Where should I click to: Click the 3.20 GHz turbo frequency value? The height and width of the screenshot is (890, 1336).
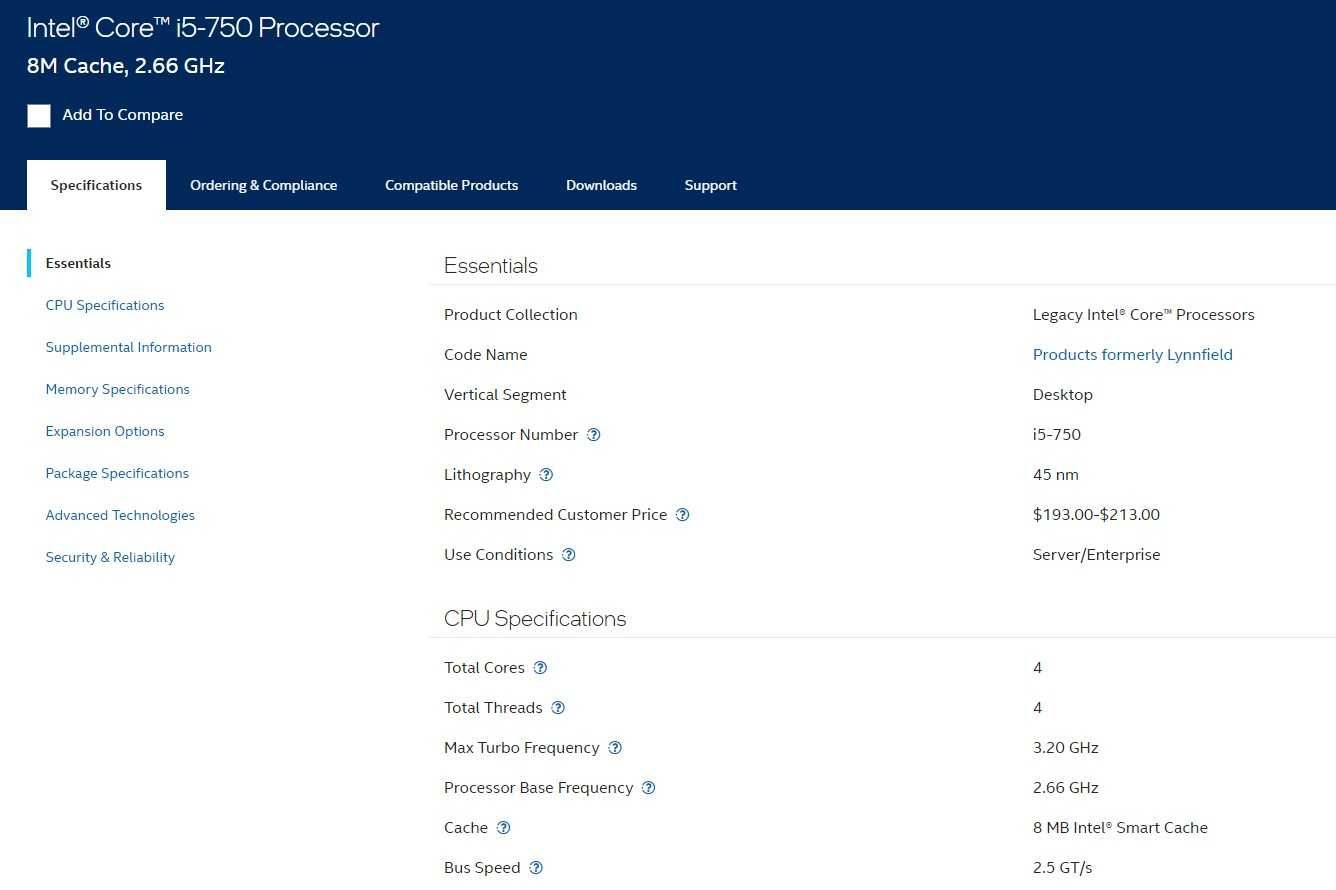1065,748
